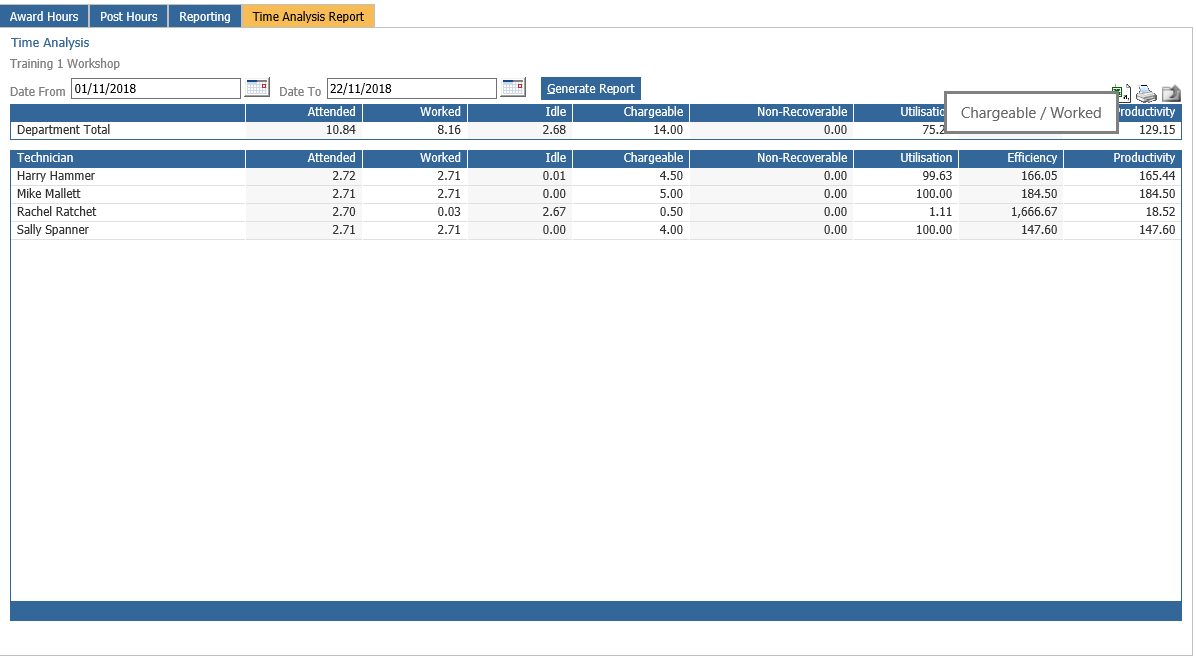The height and width of the screenshot is (657, 1196).
Task: Click Department Total attended value 10.84
Action: point(340,130)
